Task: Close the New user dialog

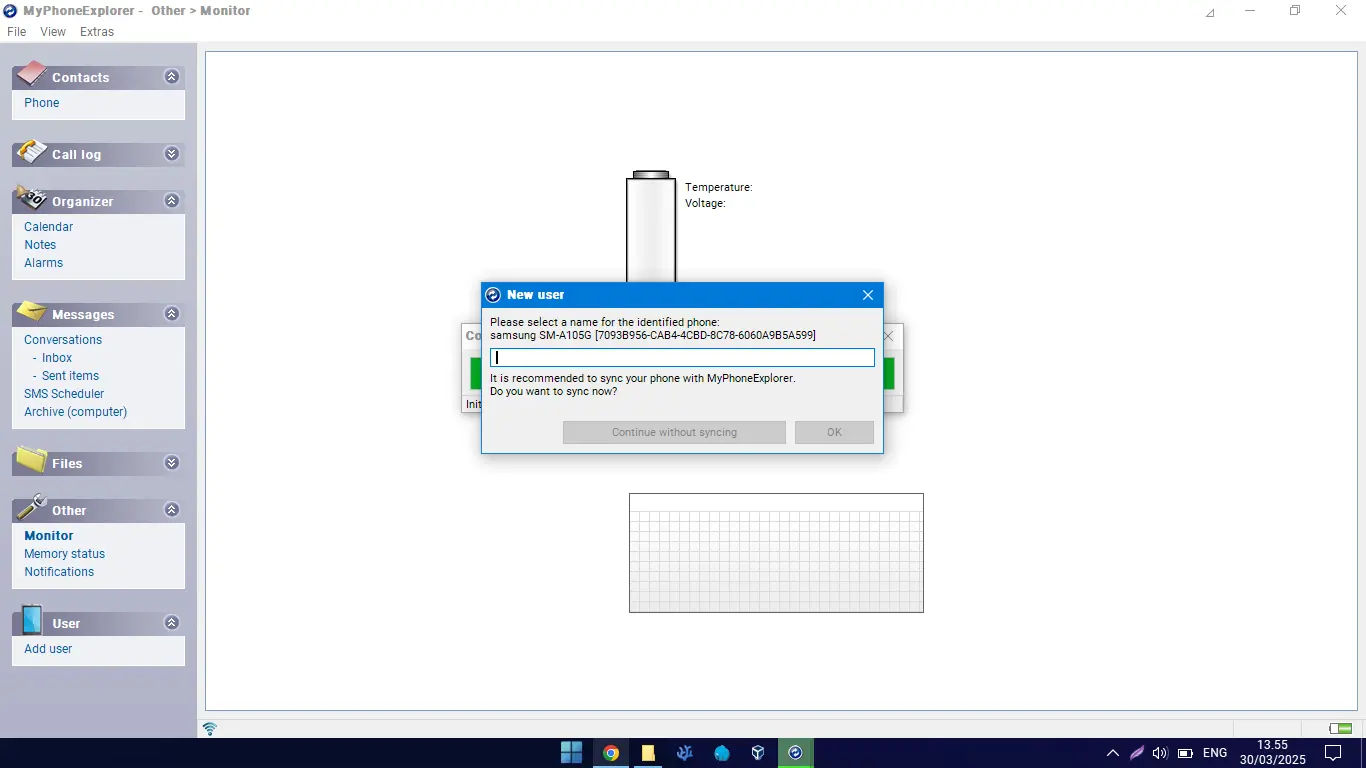Action: point(867,295)
